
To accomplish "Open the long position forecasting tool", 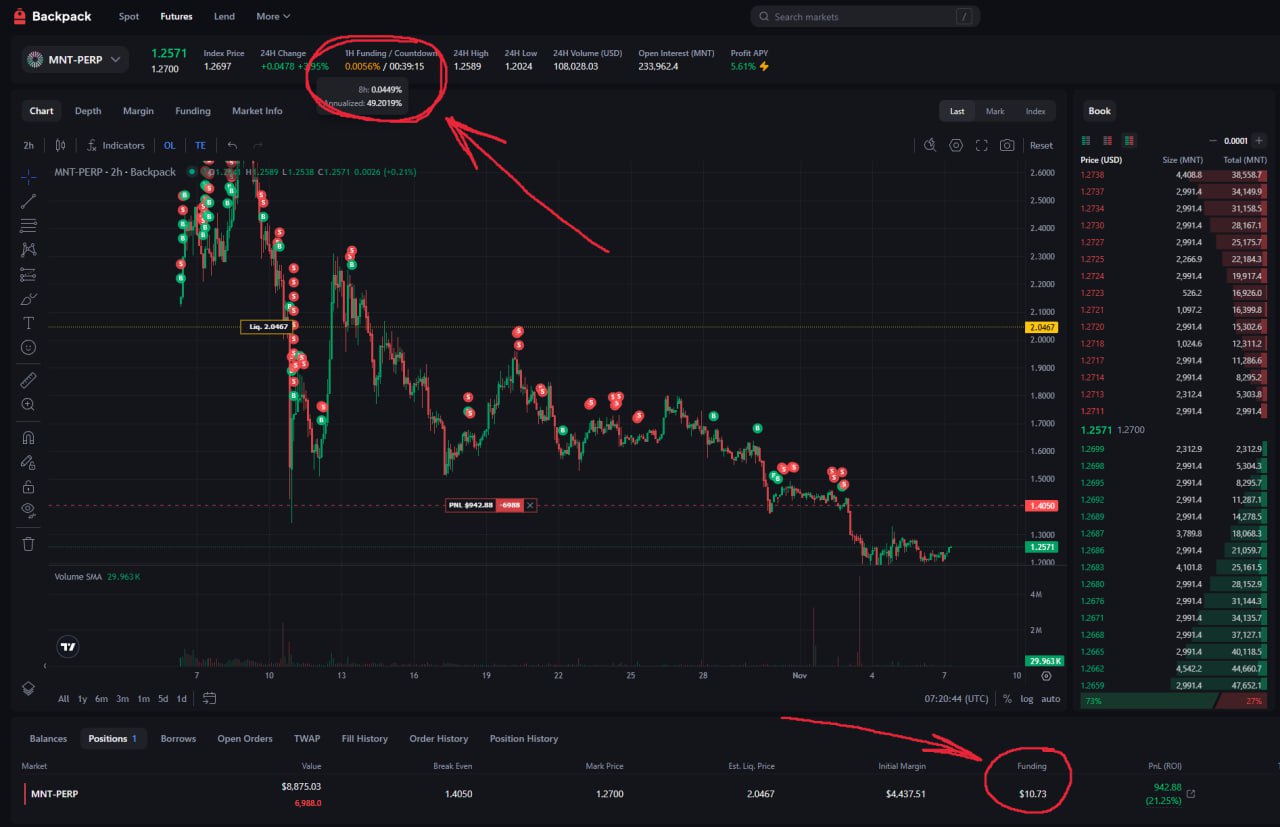I will pyautogui.click(x=28, y=274).
